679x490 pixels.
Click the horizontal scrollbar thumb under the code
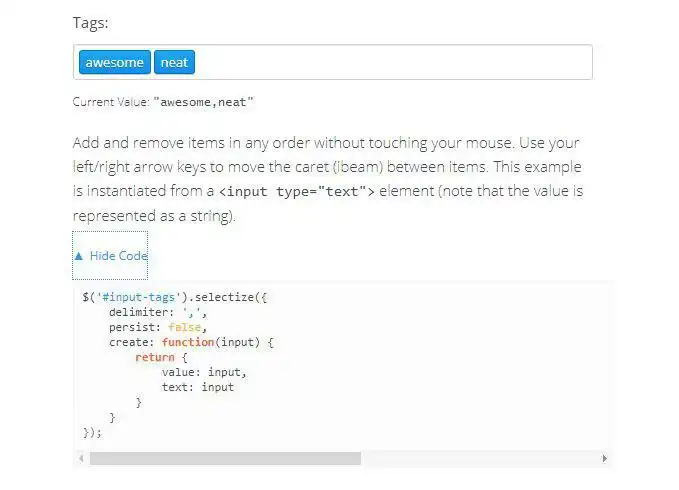225,458
